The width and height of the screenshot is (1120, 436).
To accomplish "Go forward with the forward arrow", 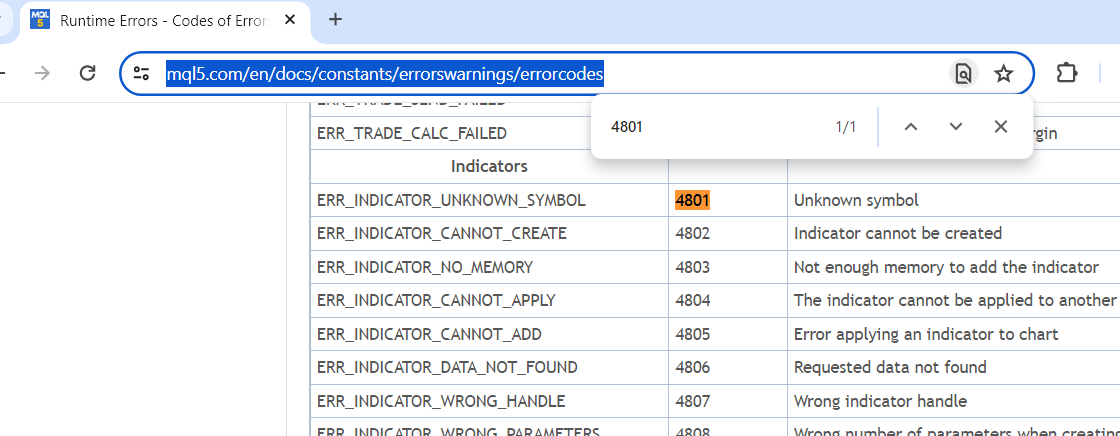I will point(43,73).
